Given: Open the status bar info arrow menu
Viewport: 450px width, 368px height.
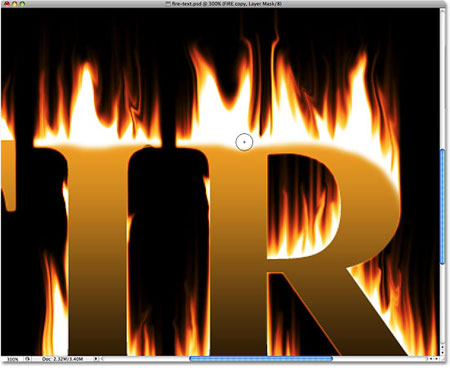Looking at the screenshot, I should tap(96, 359).
